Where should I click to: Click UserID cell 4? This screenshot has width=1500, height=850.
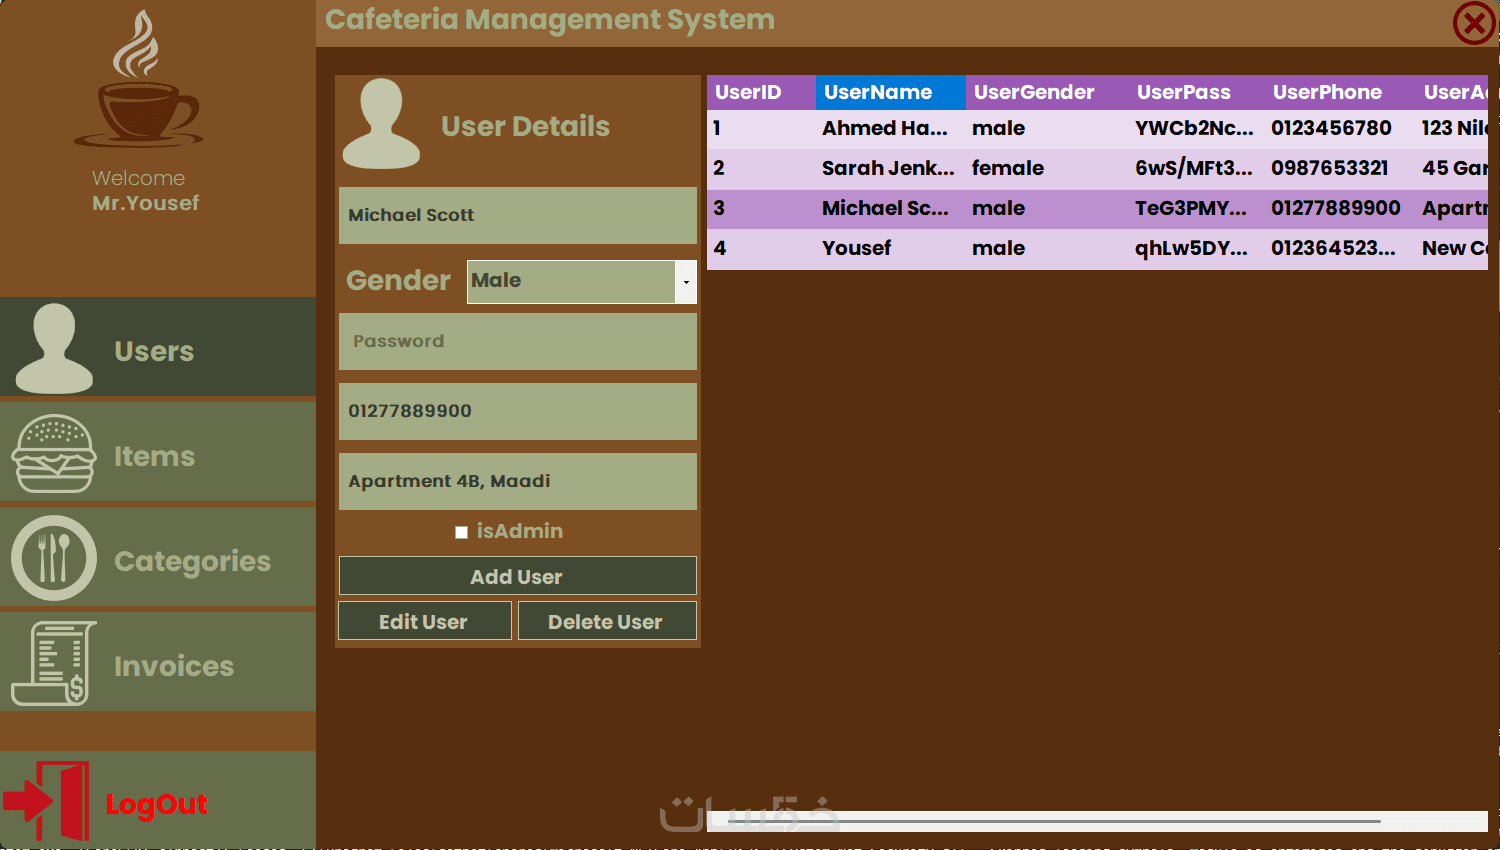761,248
